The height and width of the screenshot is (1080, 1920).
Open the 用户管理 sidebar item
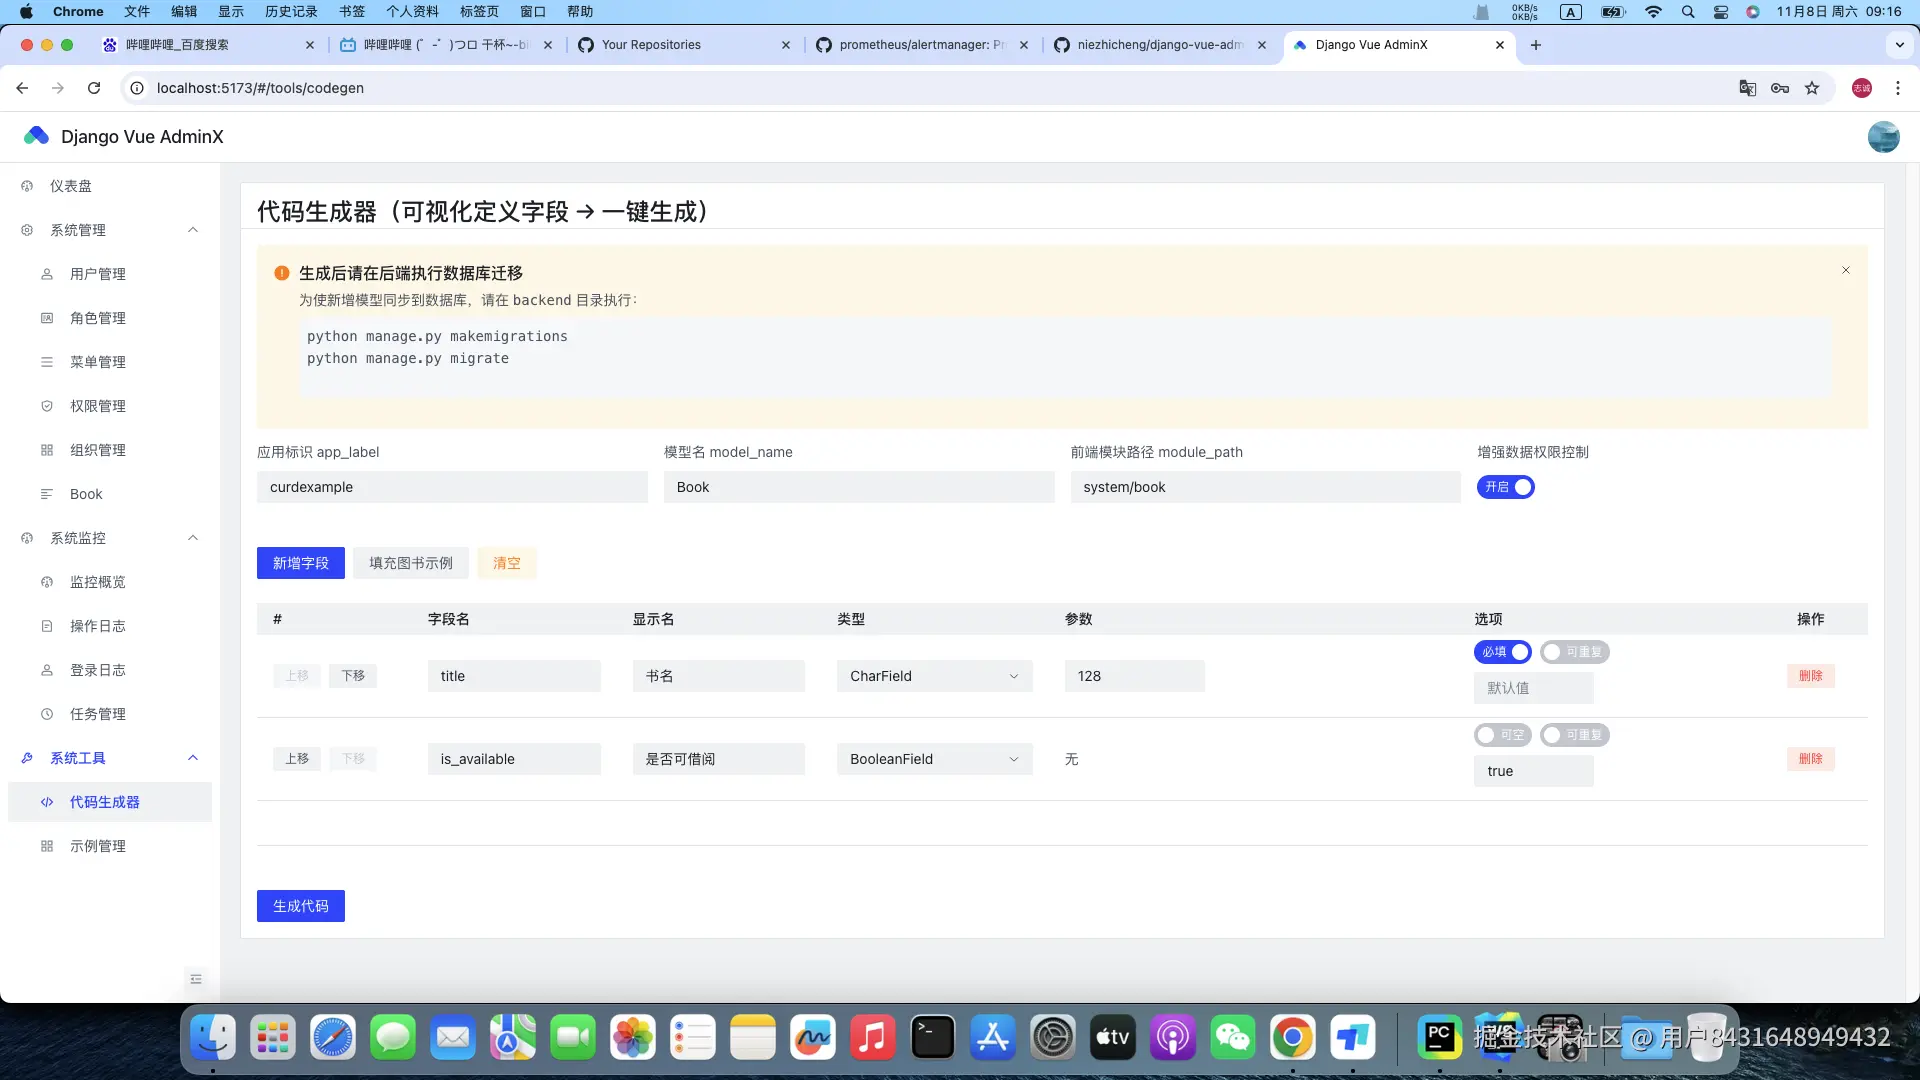pyautogui.click(x=97, y=273)
